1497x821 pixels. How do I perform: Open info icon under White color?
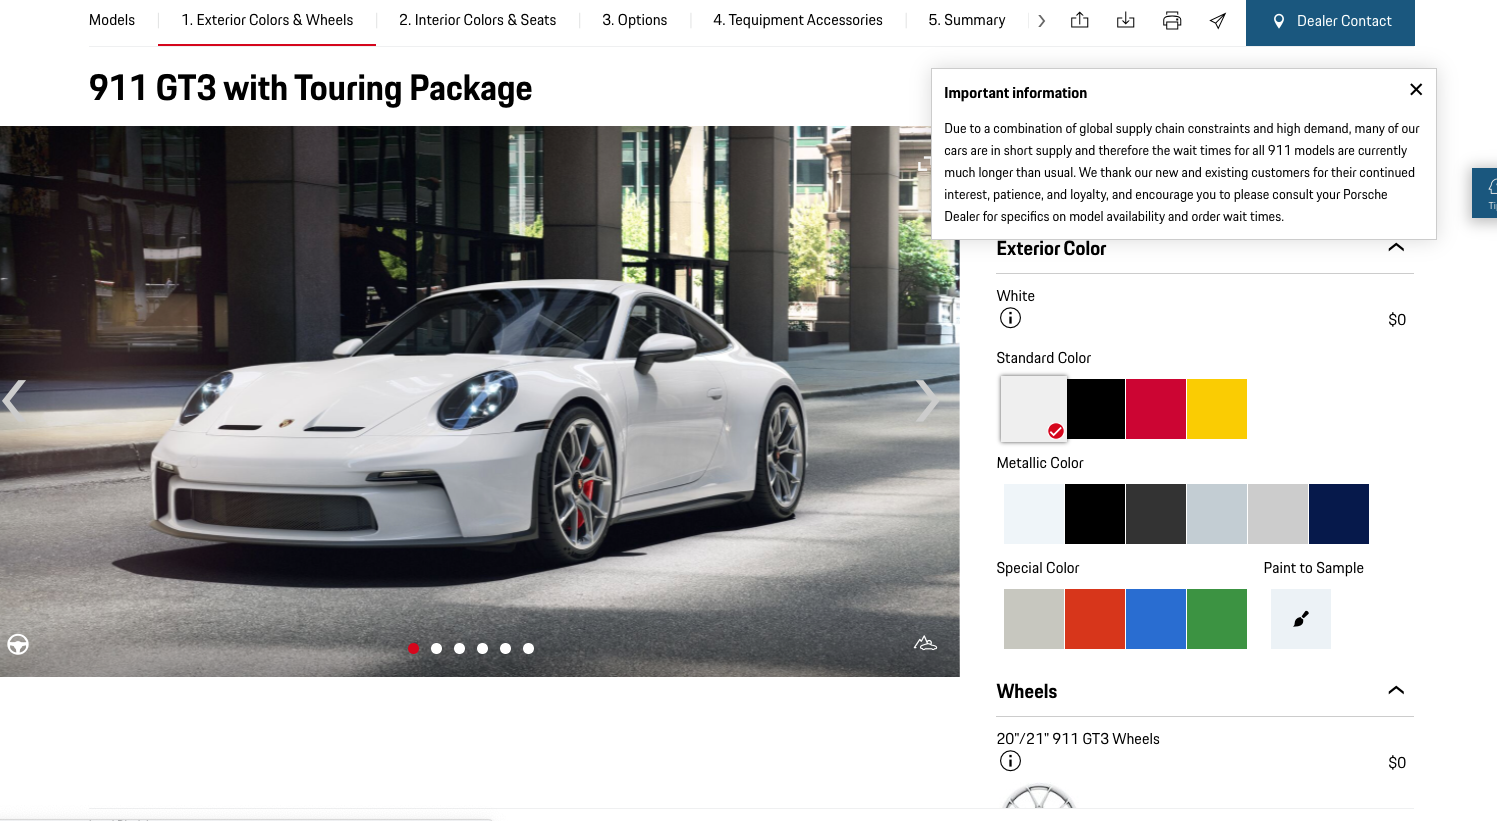(x=1010, y=318)
